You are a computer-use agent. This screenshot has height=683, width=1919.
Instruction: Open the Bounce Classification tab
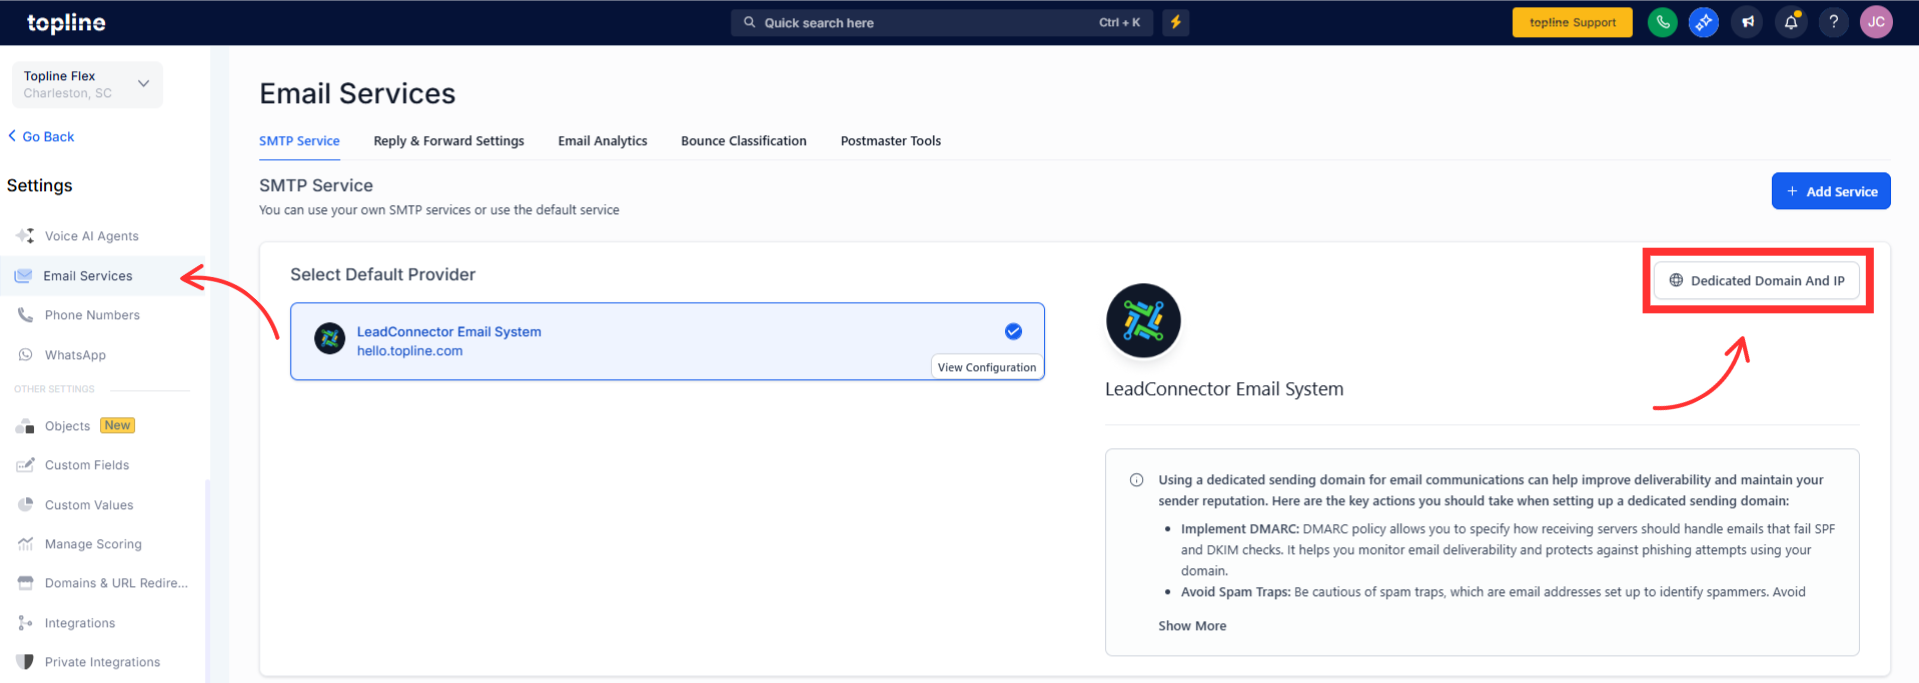click(x=744, y=141)
